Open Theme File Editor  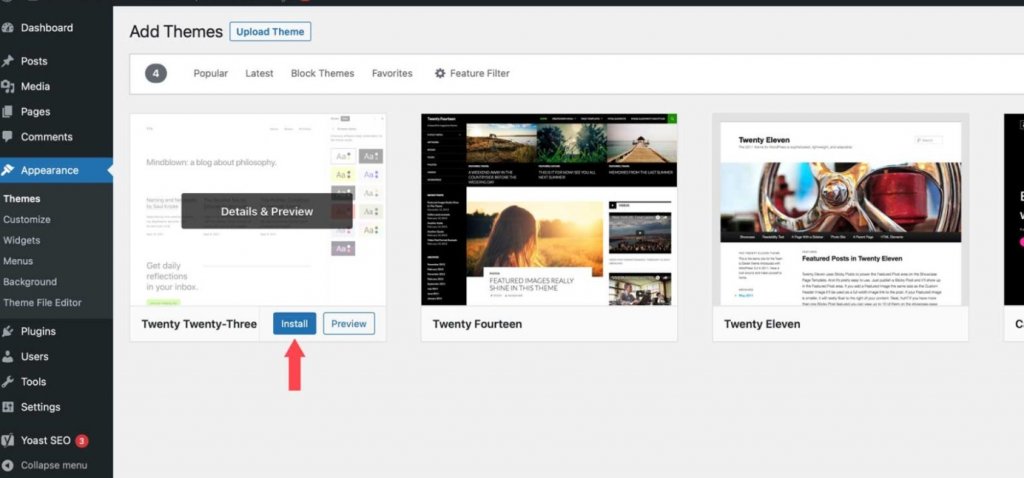42,302
